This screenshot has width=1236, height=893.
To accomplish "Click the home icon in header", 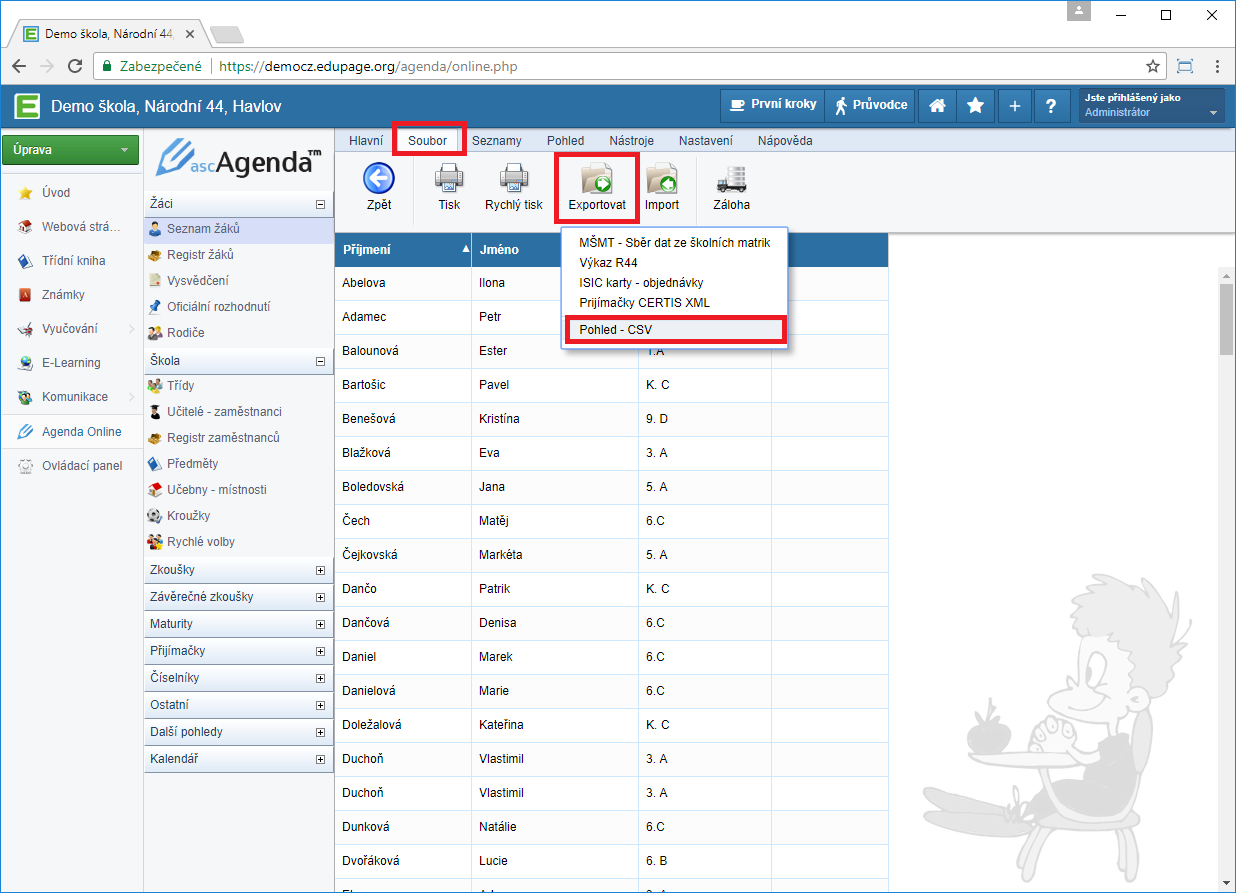I will tap(937, 105).
